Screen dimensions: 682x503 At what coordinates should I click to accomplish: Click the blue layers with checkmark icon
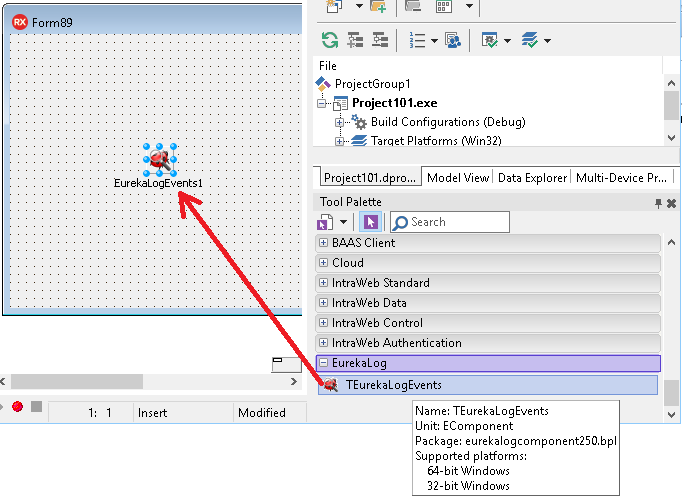point(530,40)
